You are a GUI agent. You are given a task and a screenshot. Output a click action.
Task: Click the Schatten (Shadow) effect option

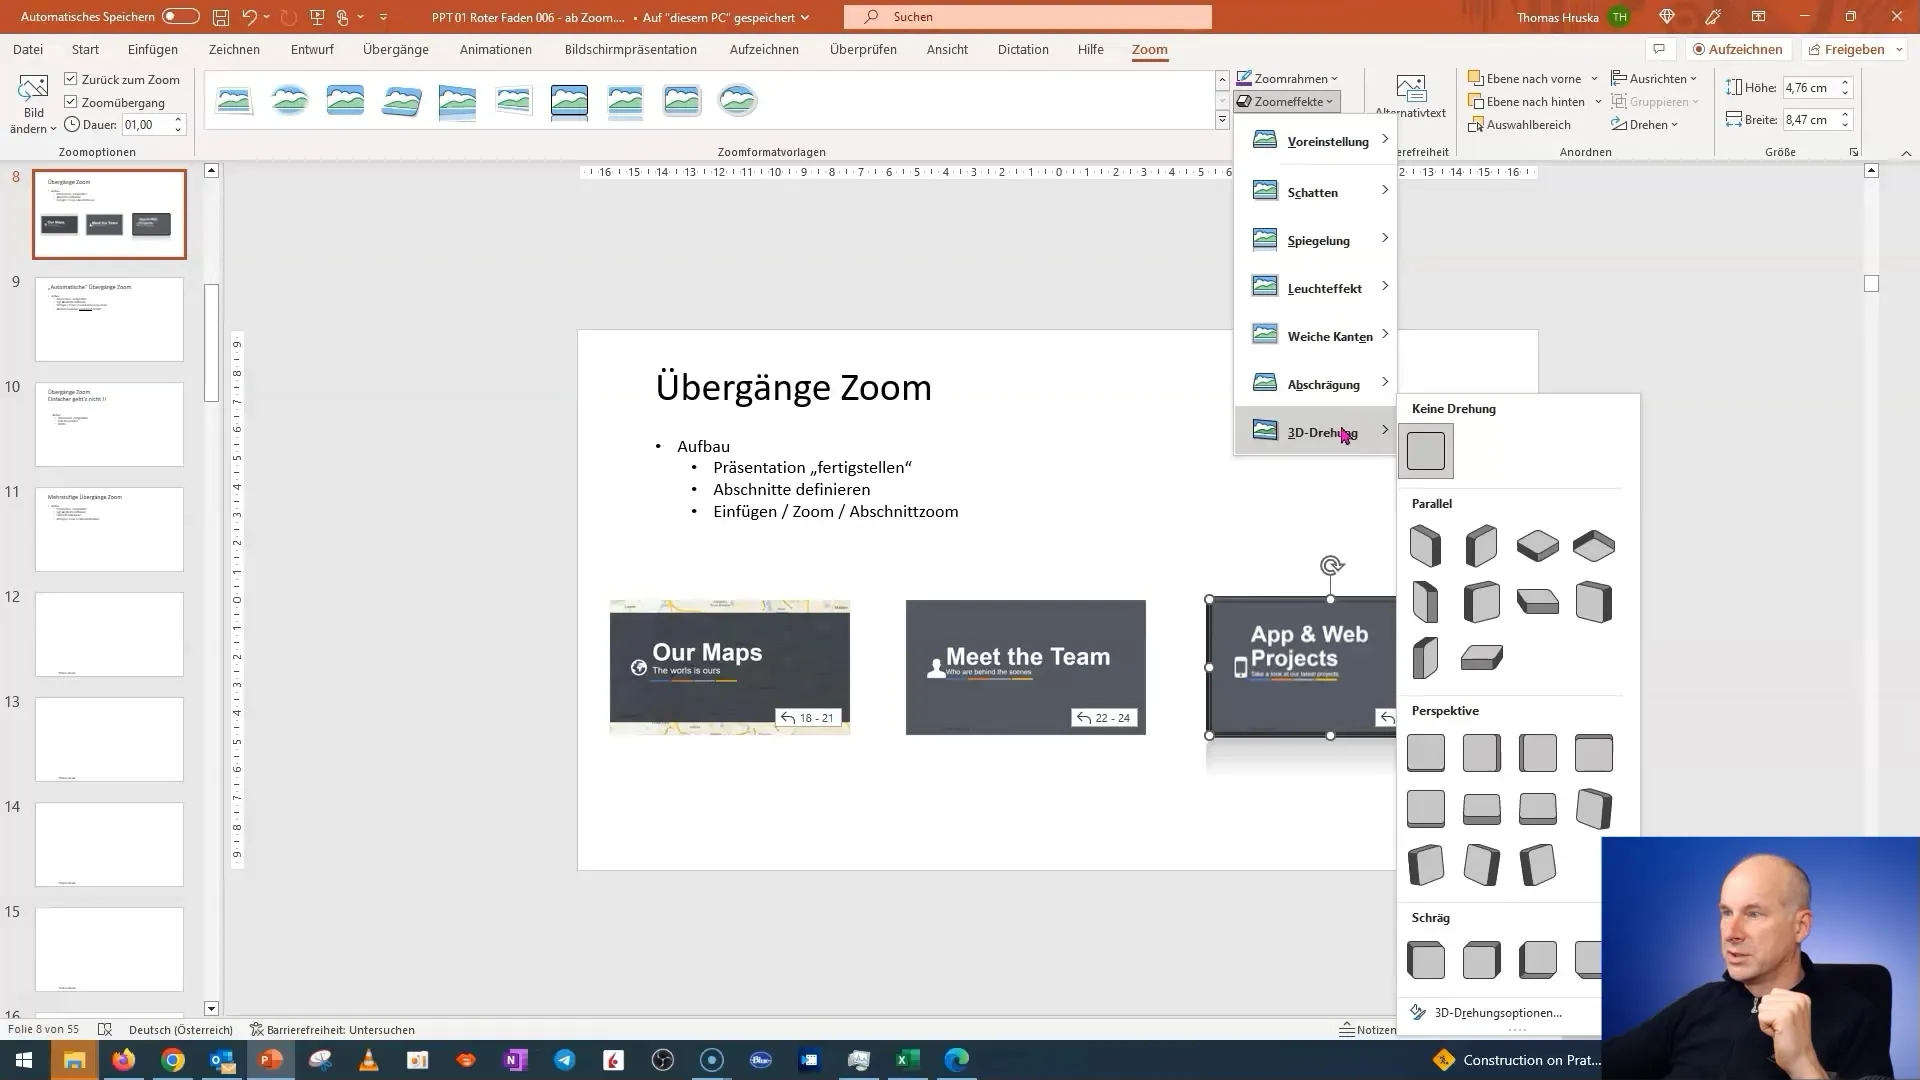[x=1311, y=191]
